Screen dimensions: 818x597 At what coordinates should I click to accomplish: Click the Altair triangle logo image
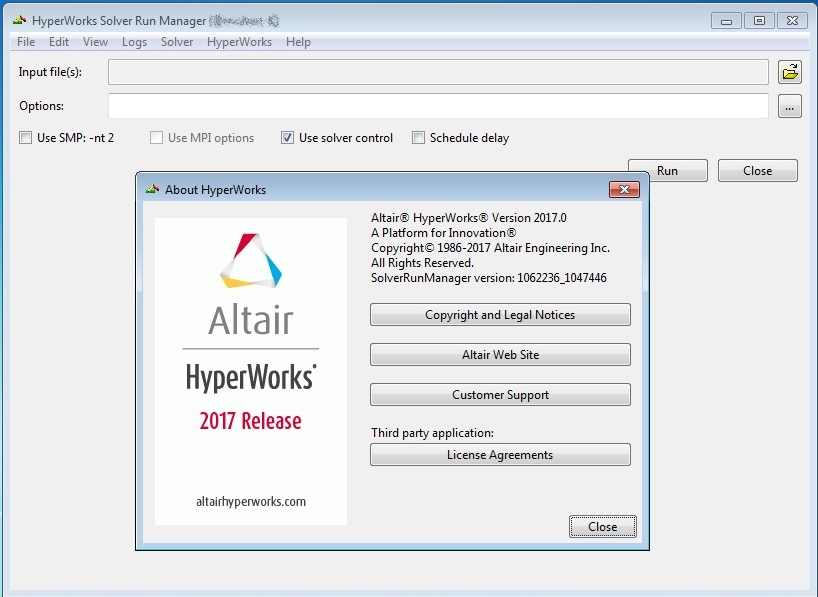(251, 260)
